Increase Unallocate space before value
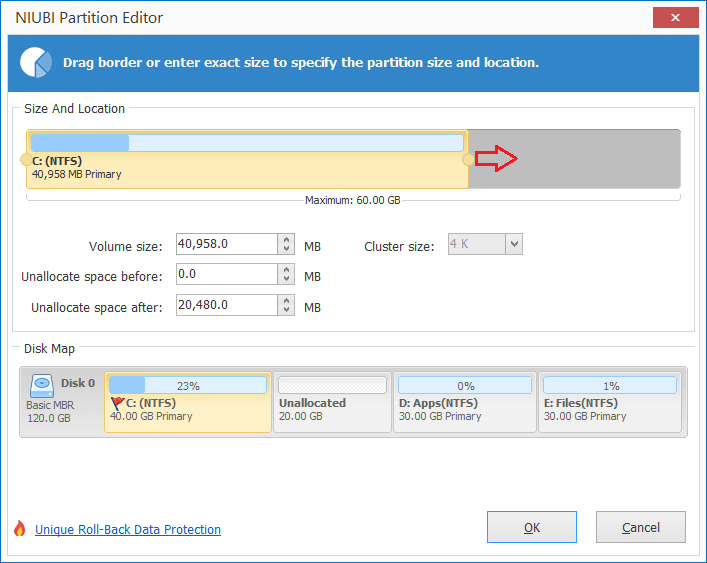This screenshot has width=707, height=563. [x=286, y=270]
